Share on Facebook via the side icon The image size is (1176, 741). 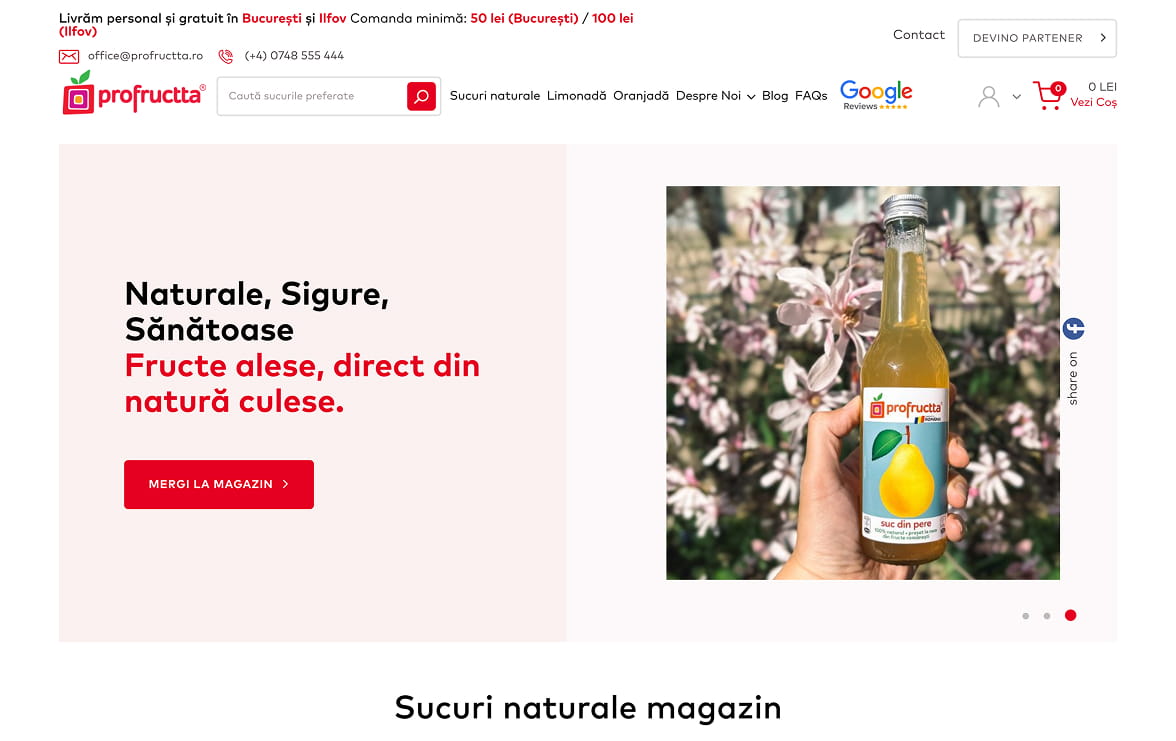click(x=1073, y=328)
